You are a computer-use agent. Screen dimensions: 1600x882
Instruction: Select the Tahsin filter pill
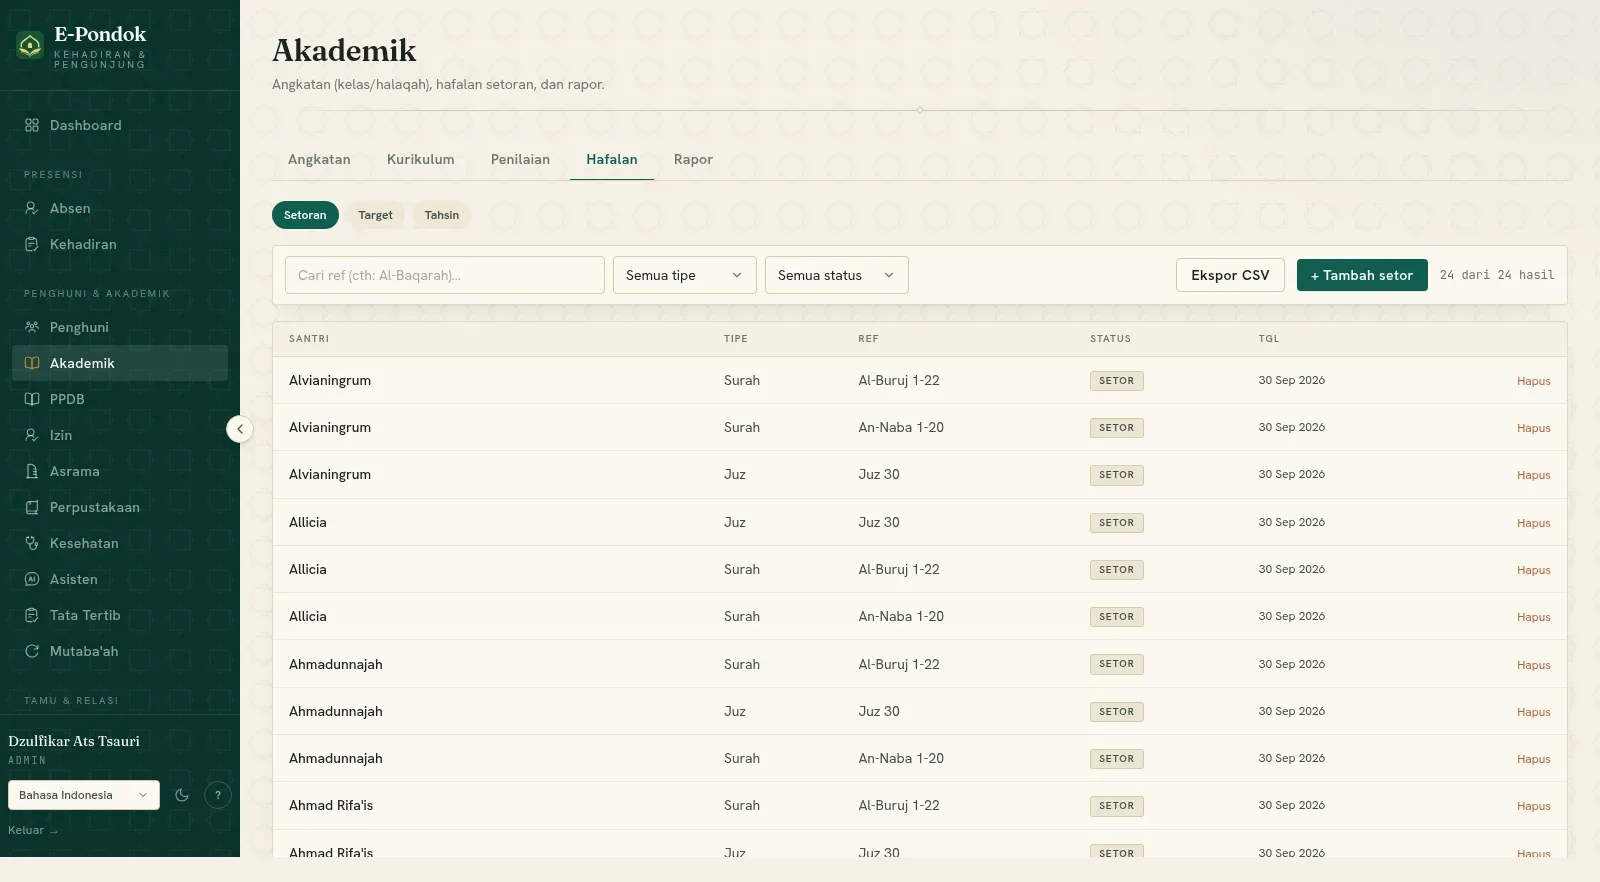coord(442,215)
